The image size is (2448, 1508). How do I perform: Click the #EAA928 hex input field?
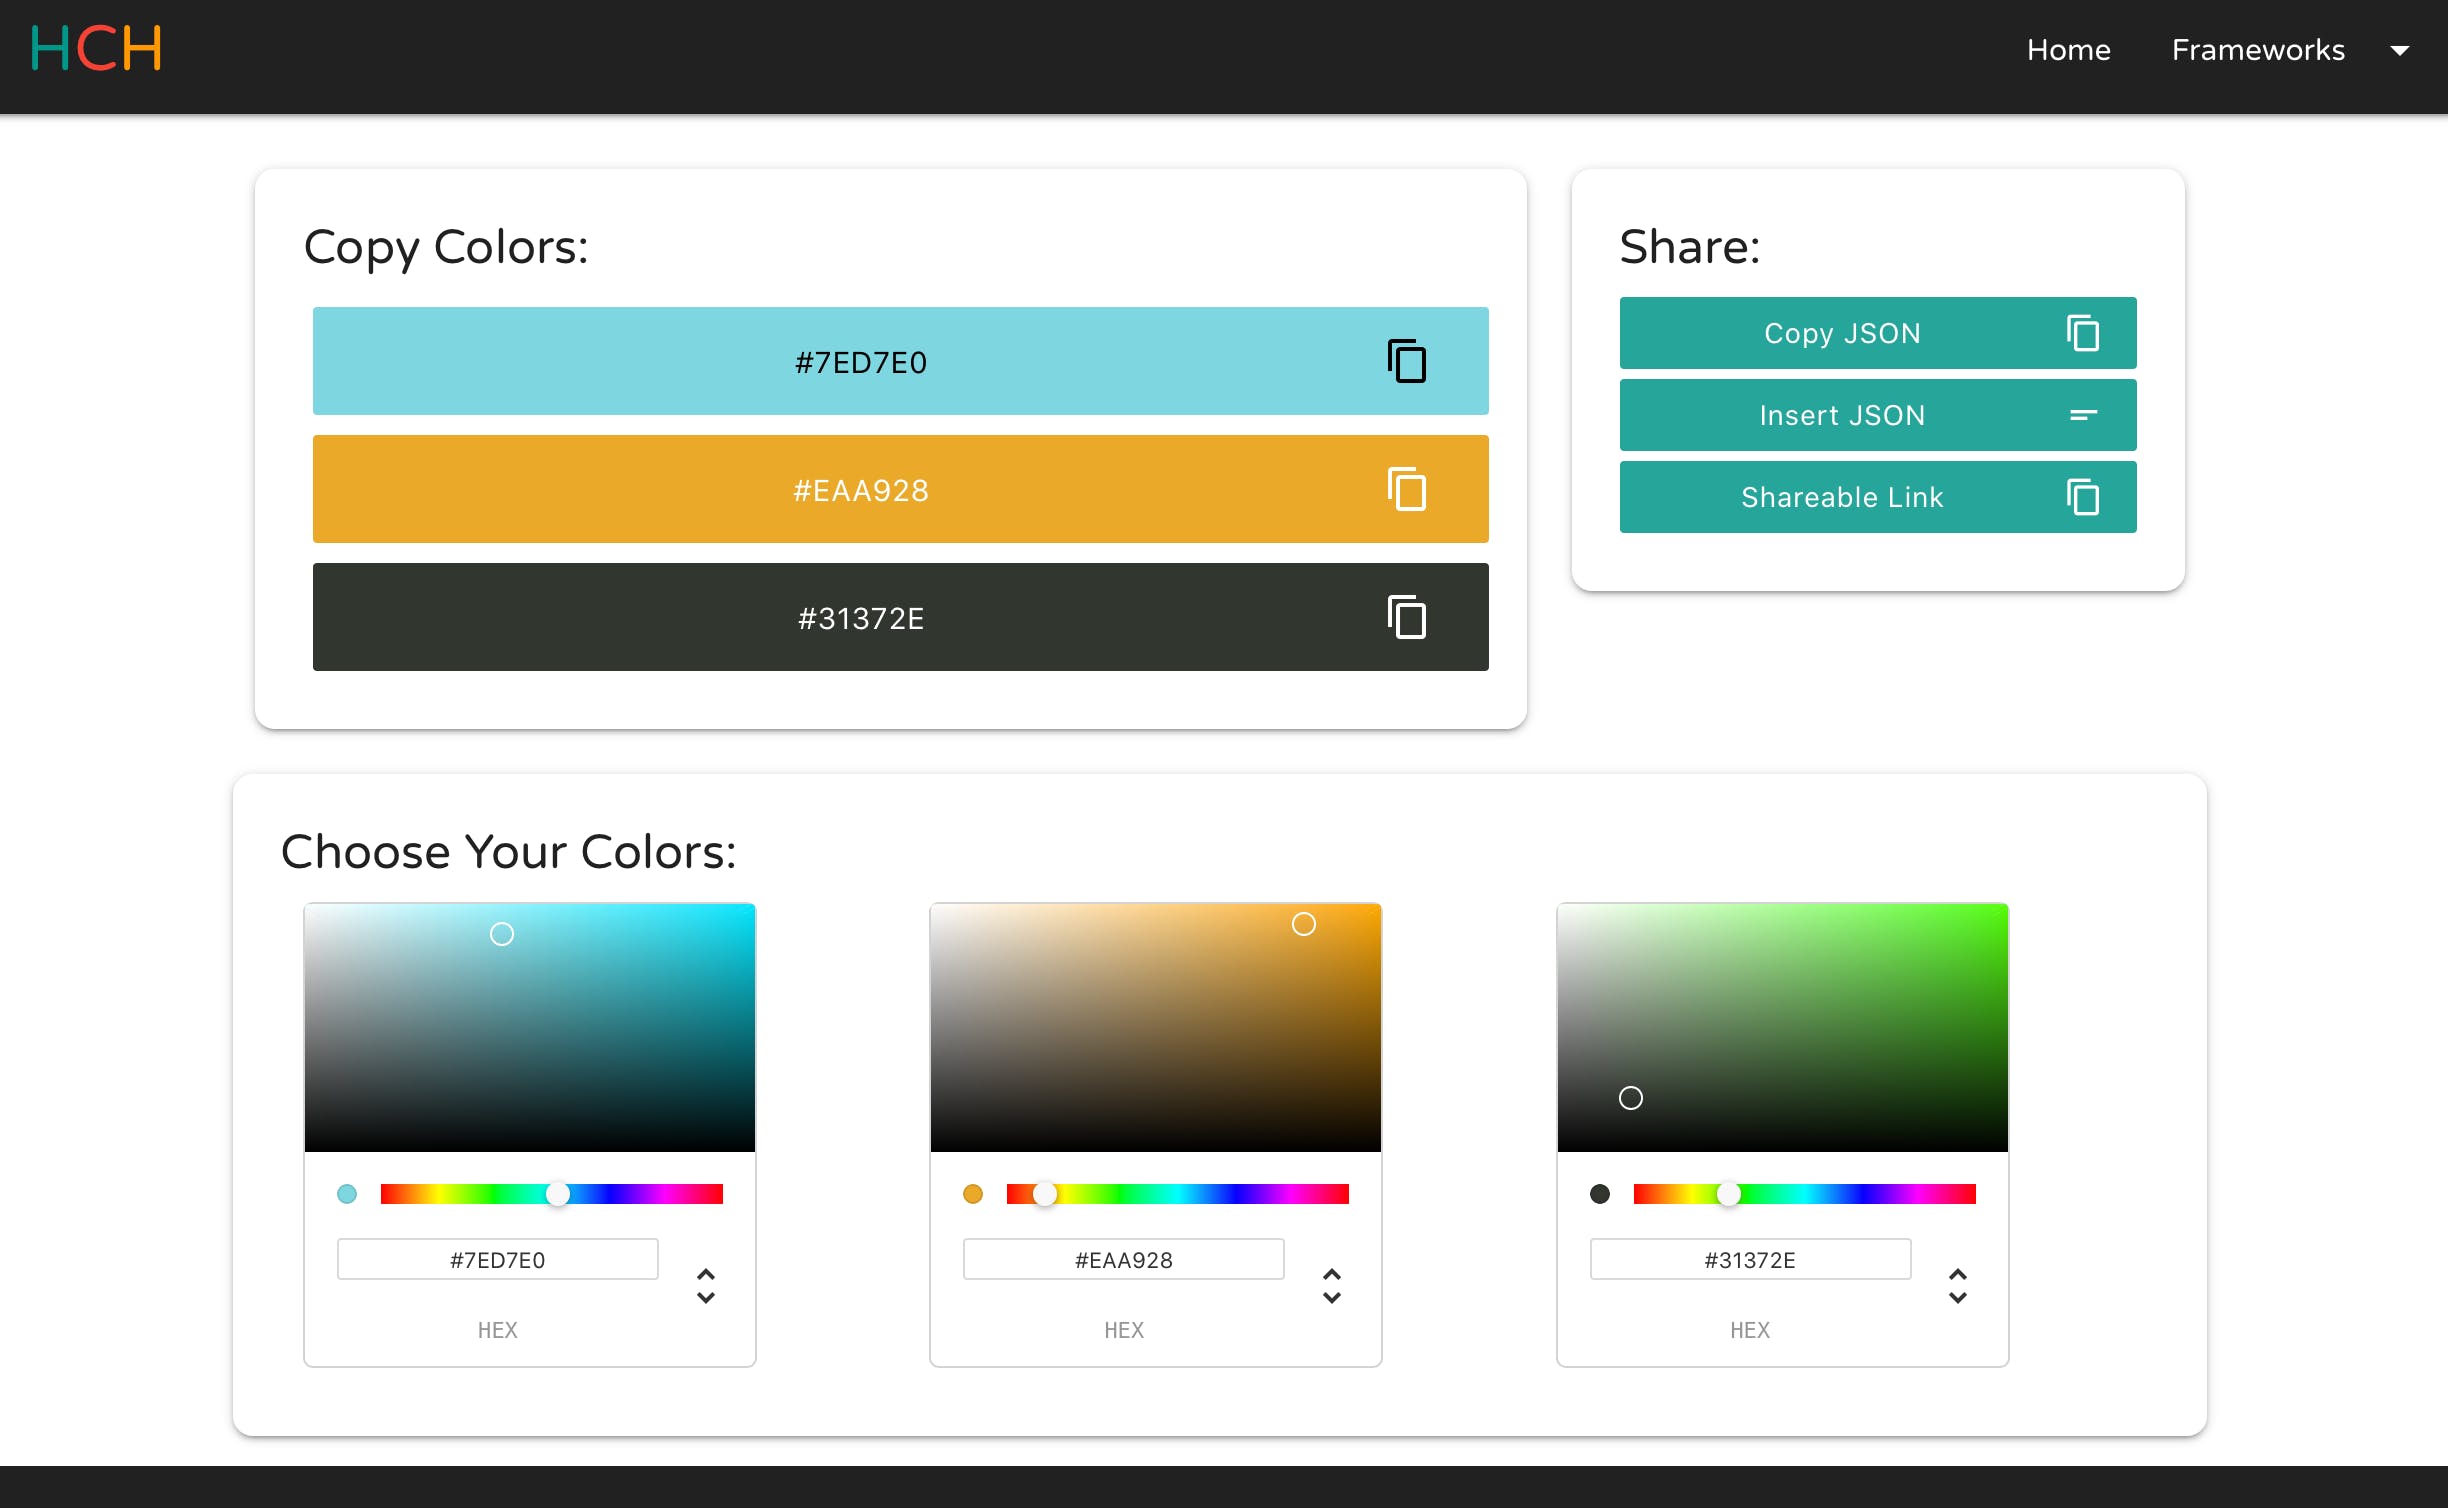pos(1124,1259)
